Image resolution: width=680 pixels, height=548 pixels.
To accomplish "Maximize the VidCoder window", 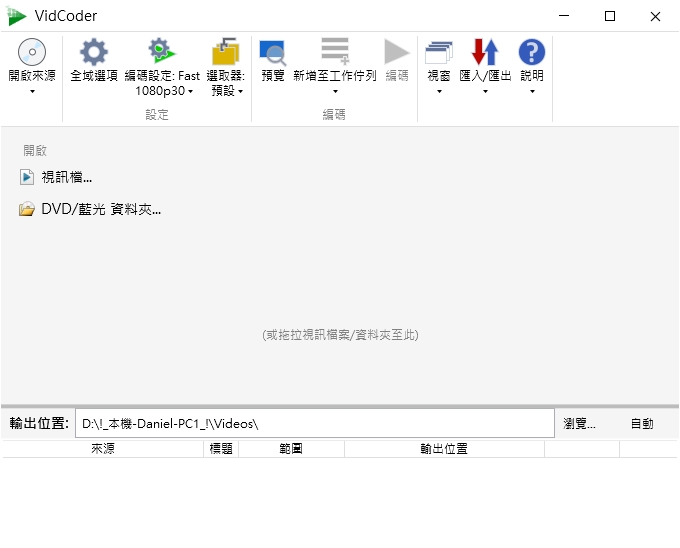I will 610,16.
